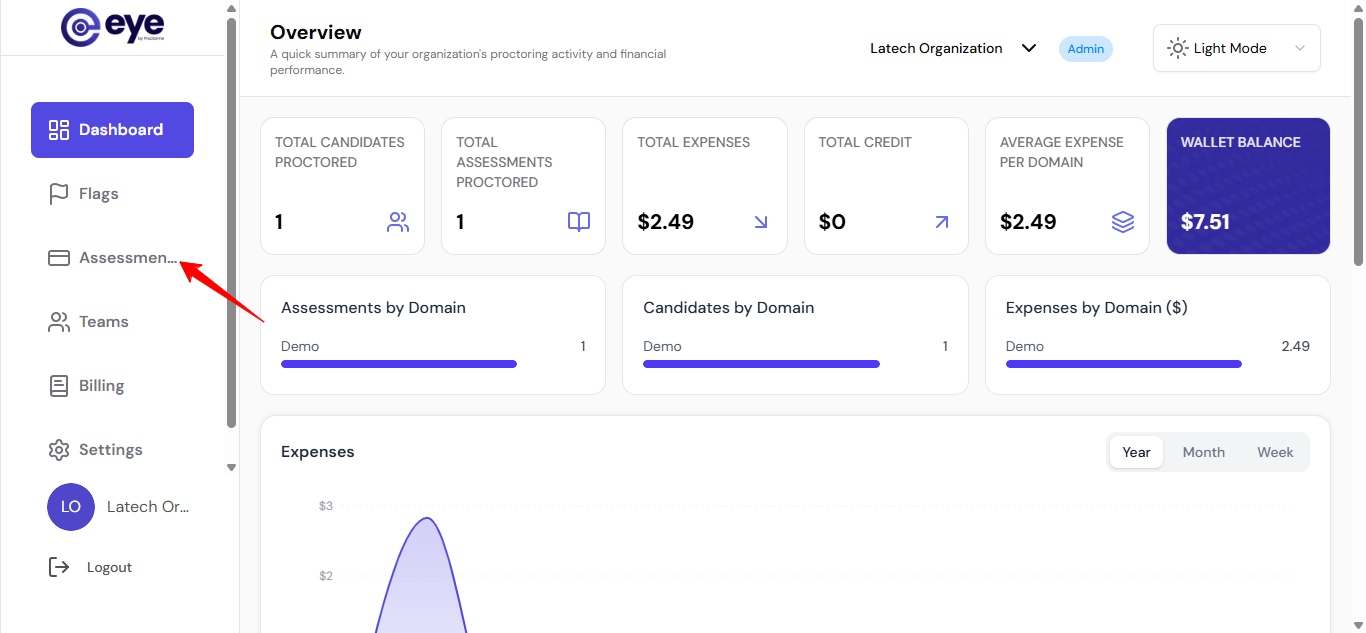
Task: Click the Candidates by Domain Demo bar
Action: click(761, 364)
